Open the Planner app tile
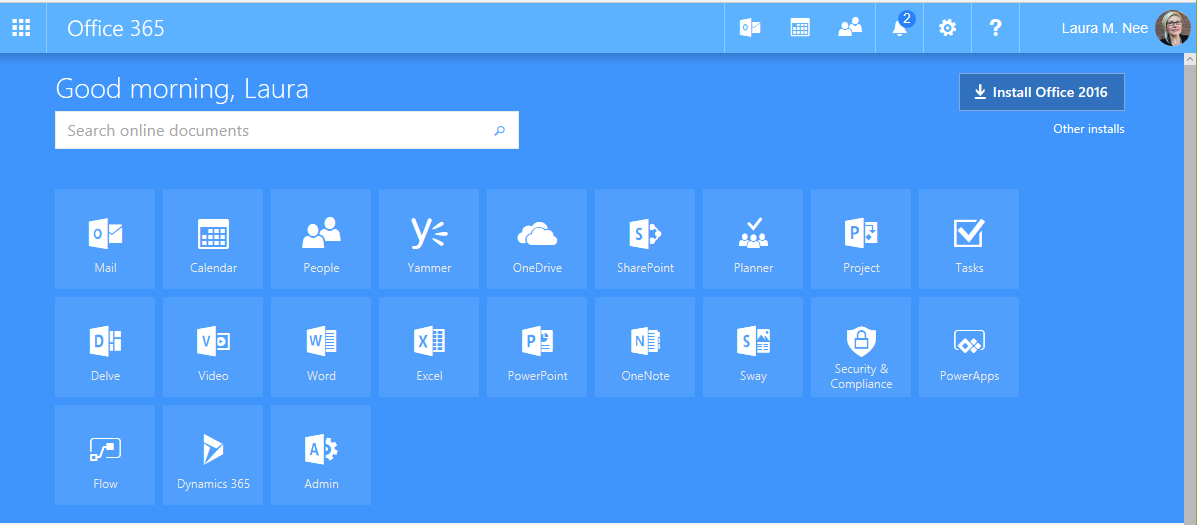1197x525 pixels. [753, 239]
